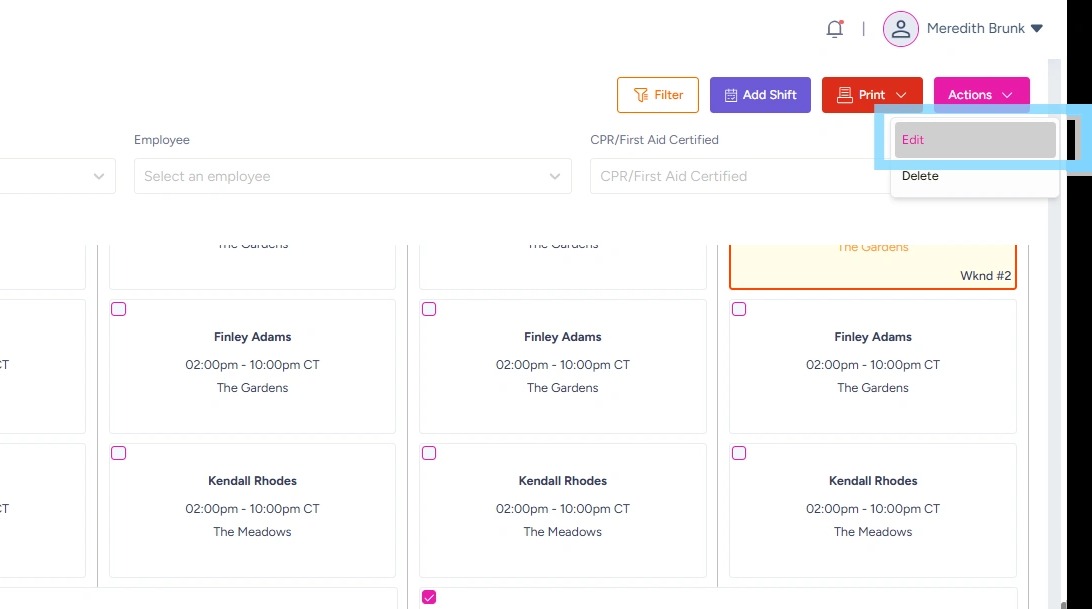Check the middle Kendall Rhodes shift checkbox
The image size is (1092, 609).
coord(429,453)
